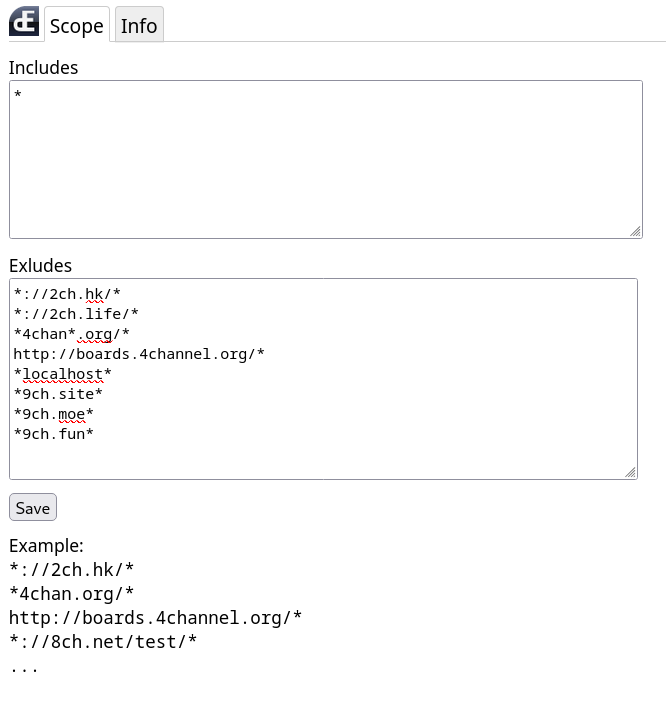666x706 pixels.
Task: Place cursor on the *4chan*.org/* exclude line
Action: (71, 334)
